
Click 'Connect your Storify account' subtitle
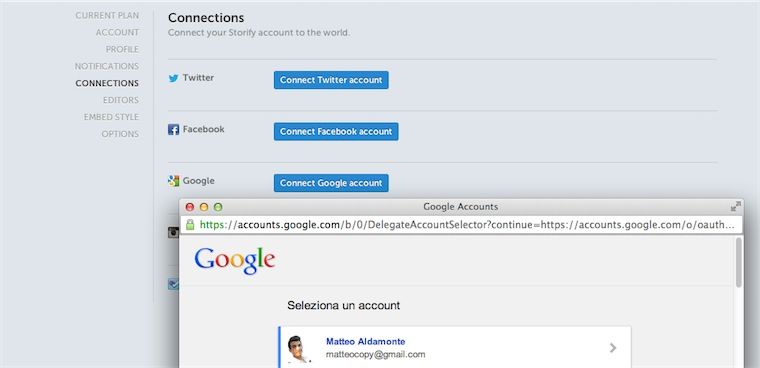click(259, 33)
